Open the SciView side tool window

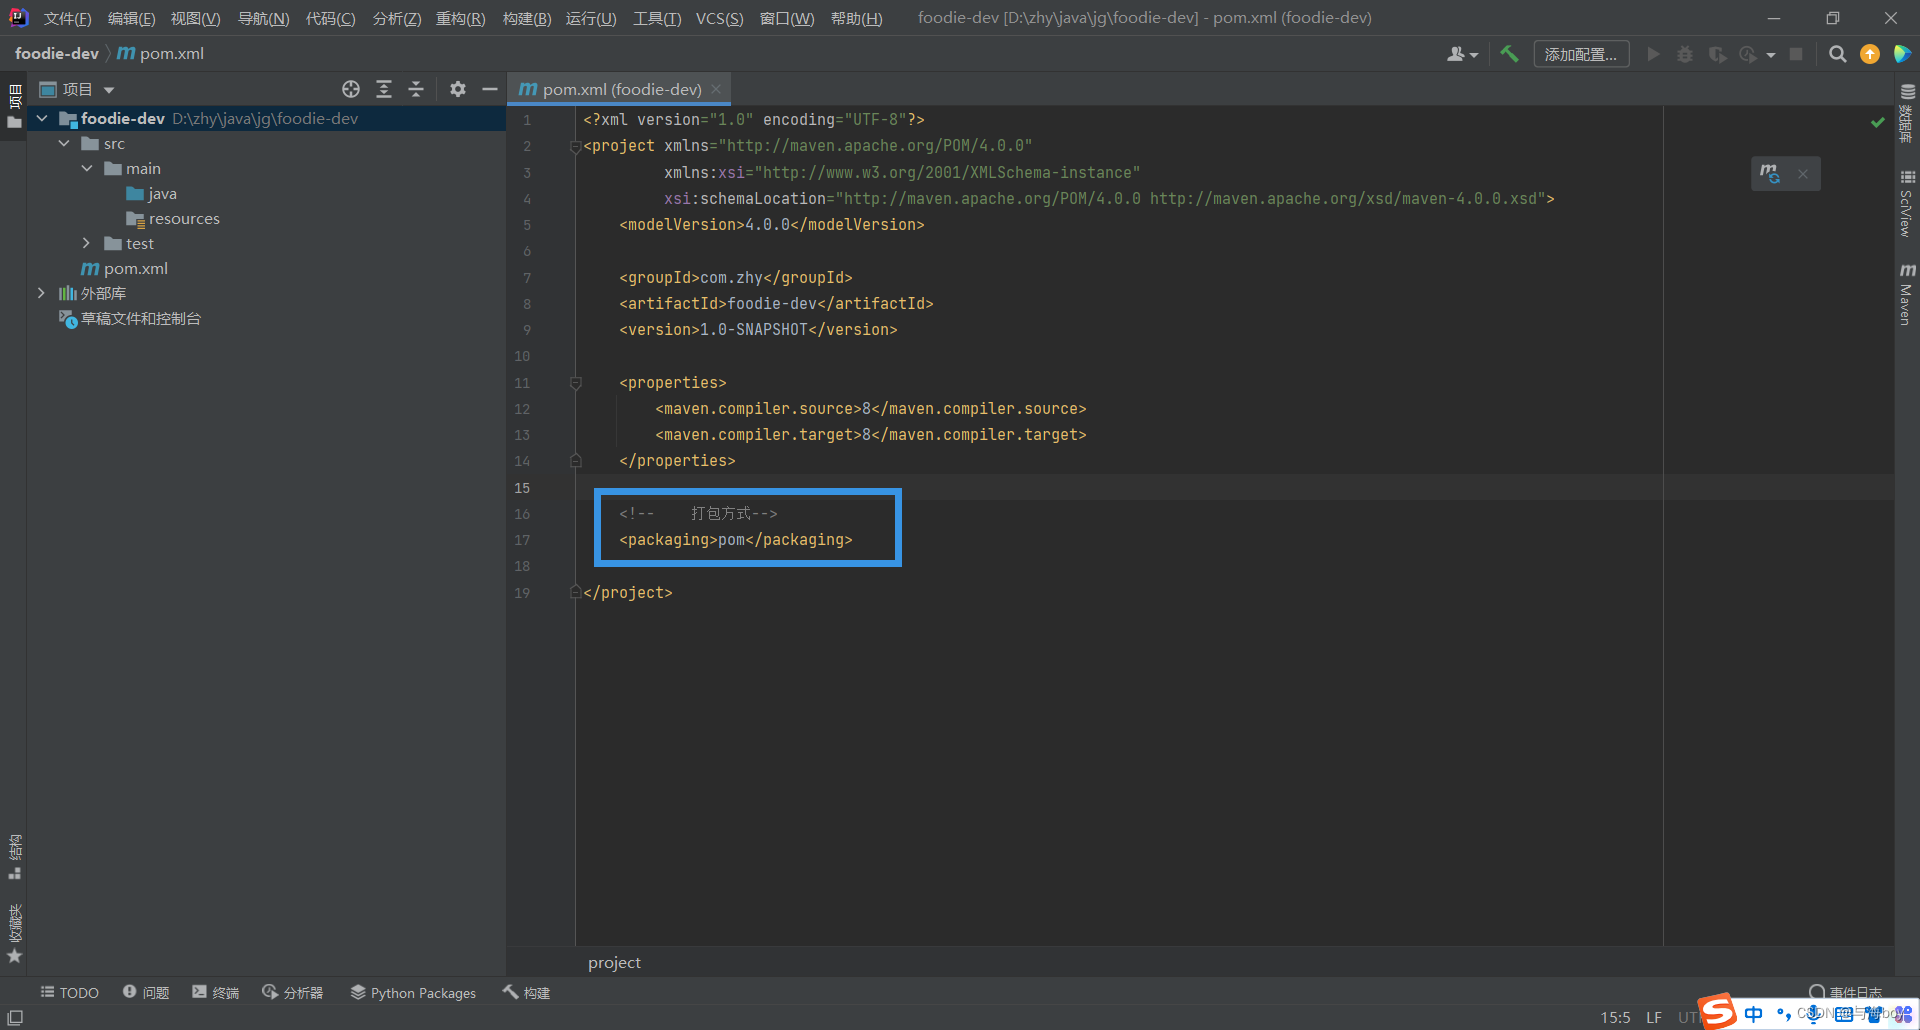click(1907, 203)
